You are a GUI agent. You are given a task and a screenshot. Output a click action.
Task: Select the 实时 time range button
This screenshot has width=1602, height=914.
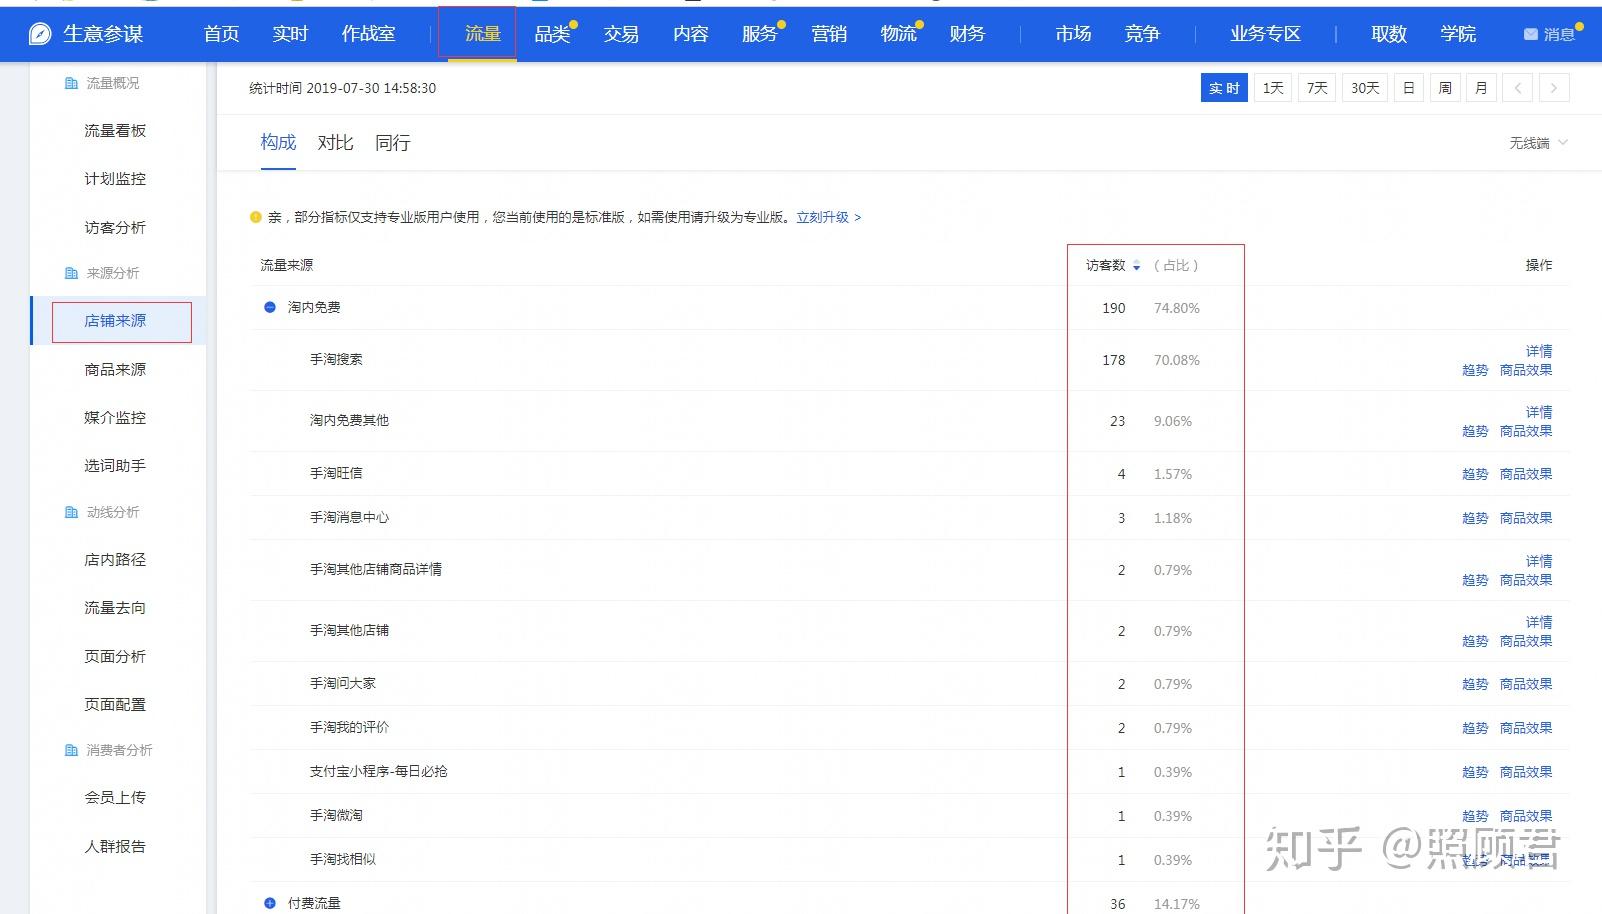pos(1224,88)
